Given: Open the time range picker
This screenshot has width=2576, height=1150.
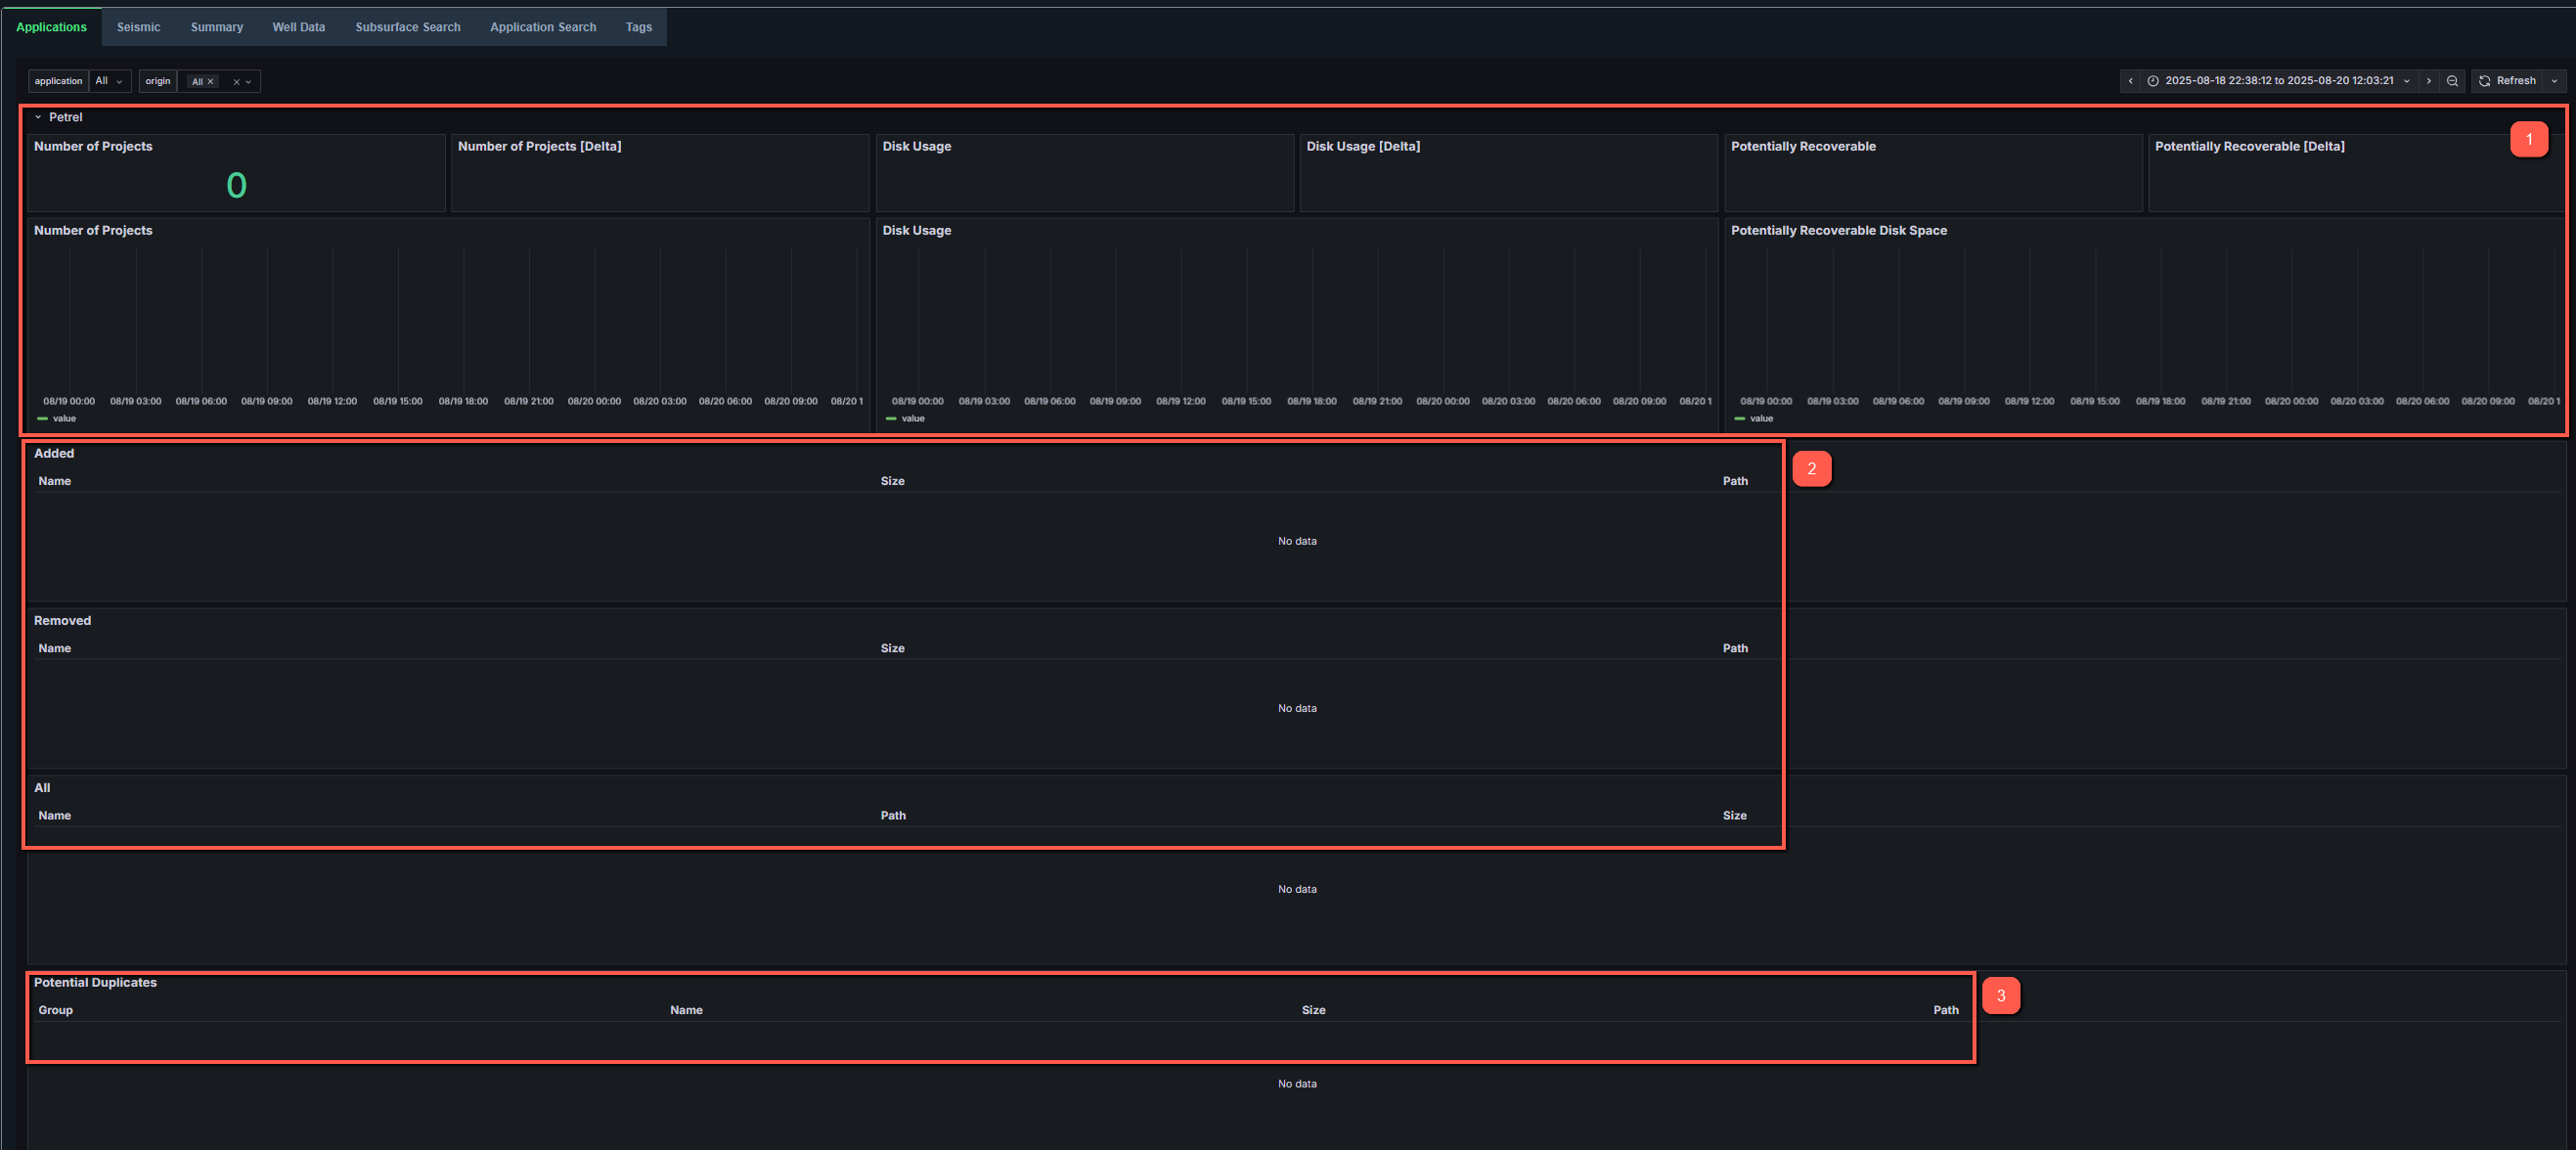Looking at the screenshot, I should [x=2278, y=81].
